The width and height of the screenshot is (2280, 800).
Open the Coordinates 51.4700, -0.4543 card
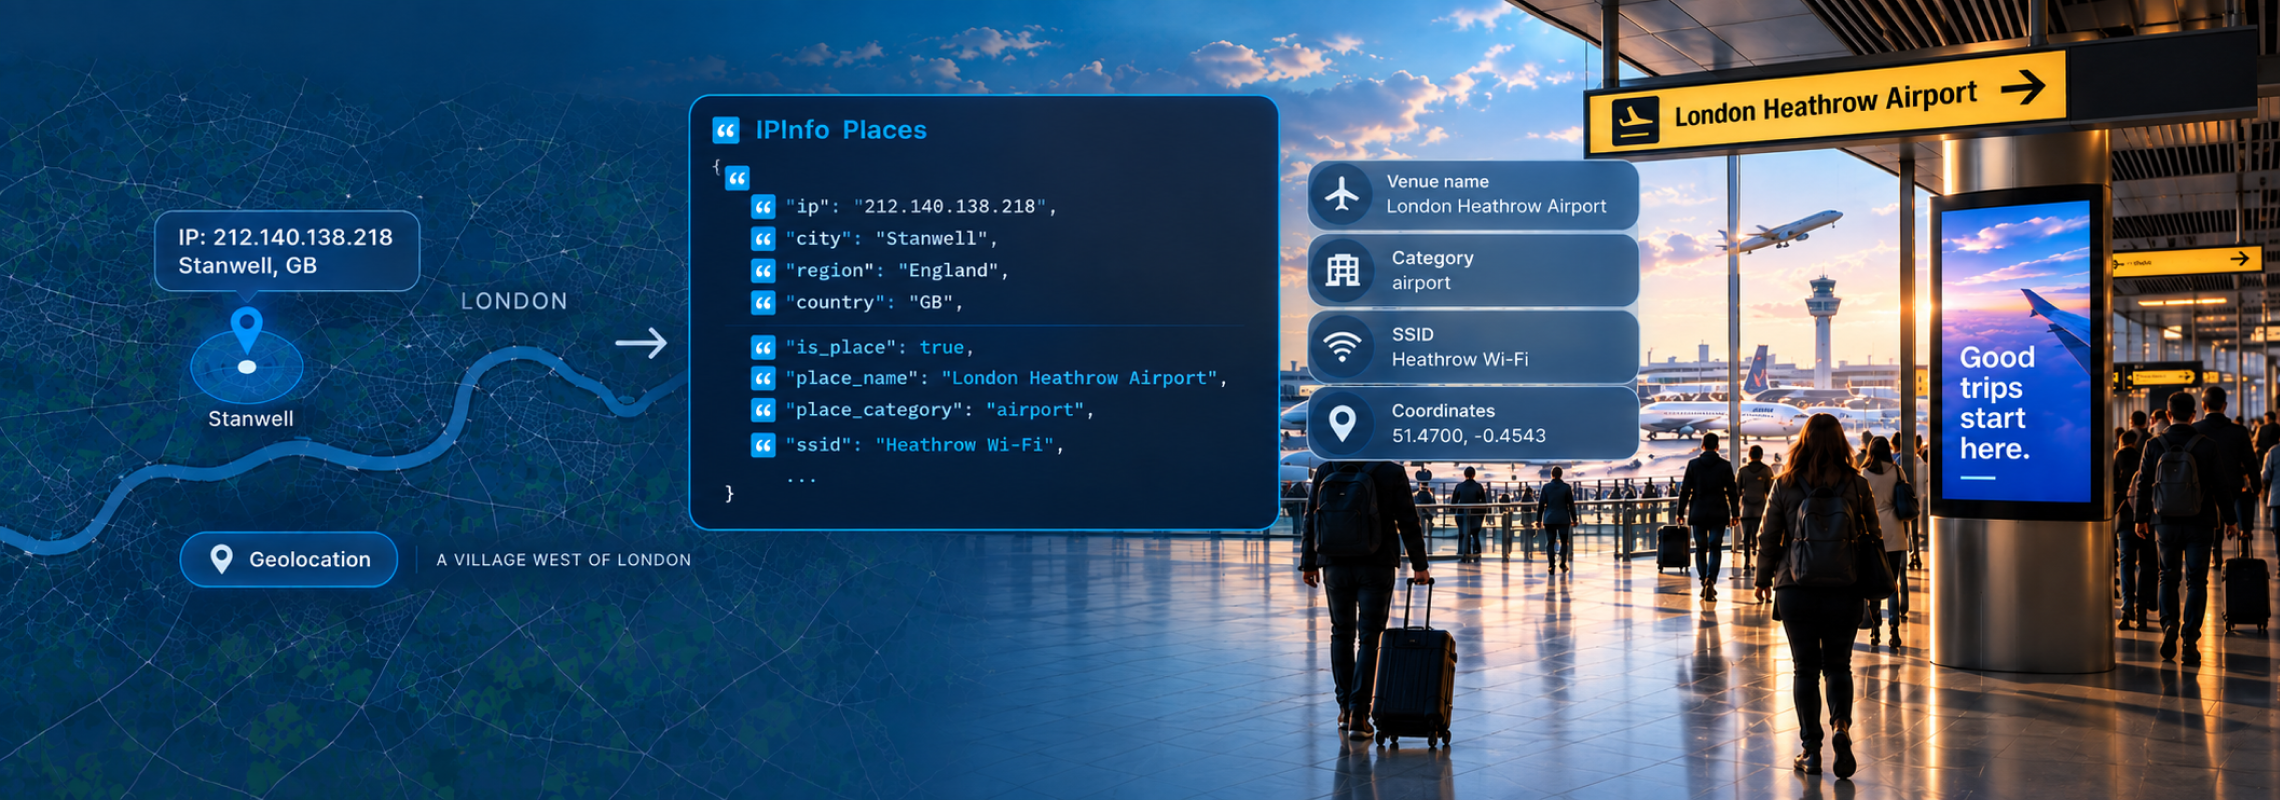point(1473,423)
